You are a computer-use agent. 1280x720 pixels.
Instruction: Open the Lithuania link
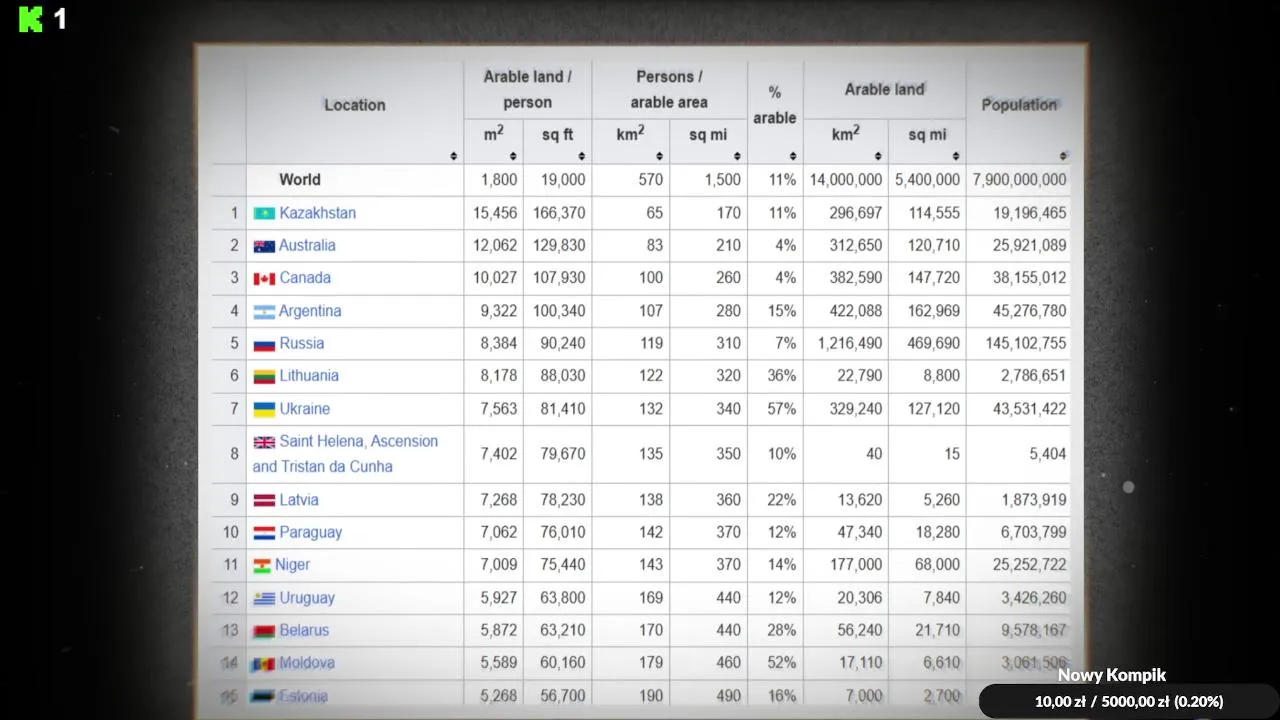tap(309, 376)
